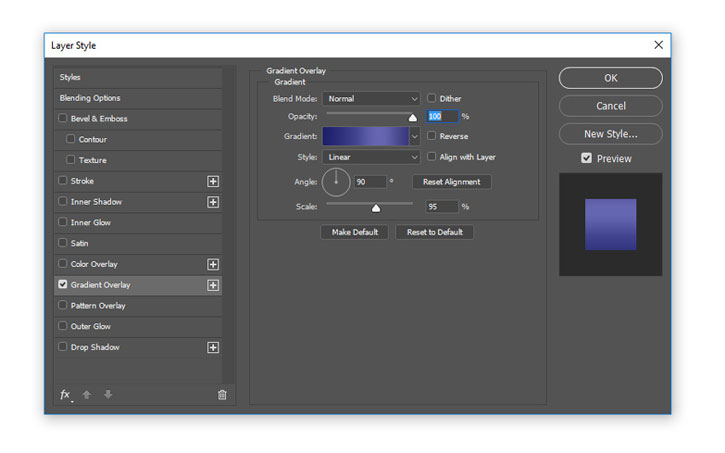Uncheck the Gradient Overlay checkbox
Screen dimensions: 725x453
pyautogui.click(x=63, y=284)
